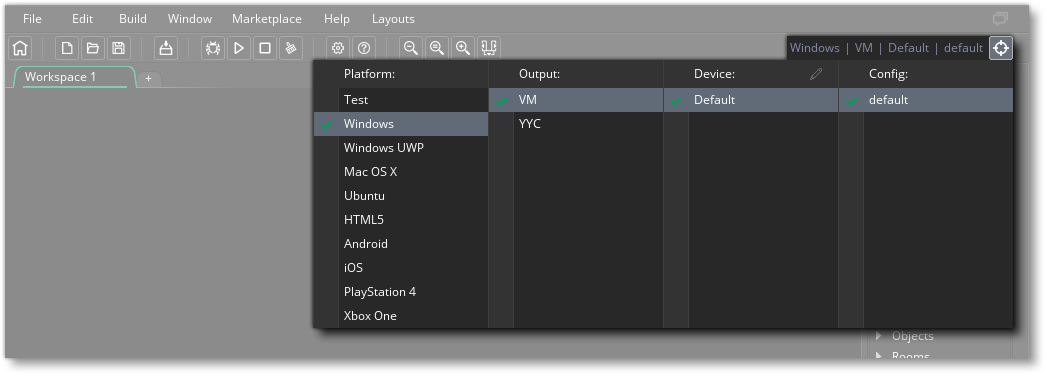The height and width of the screenshot is (374, 1045).
Task: Click the Create Executable icon
Action: pyautogui.click(x=166, y=48)
